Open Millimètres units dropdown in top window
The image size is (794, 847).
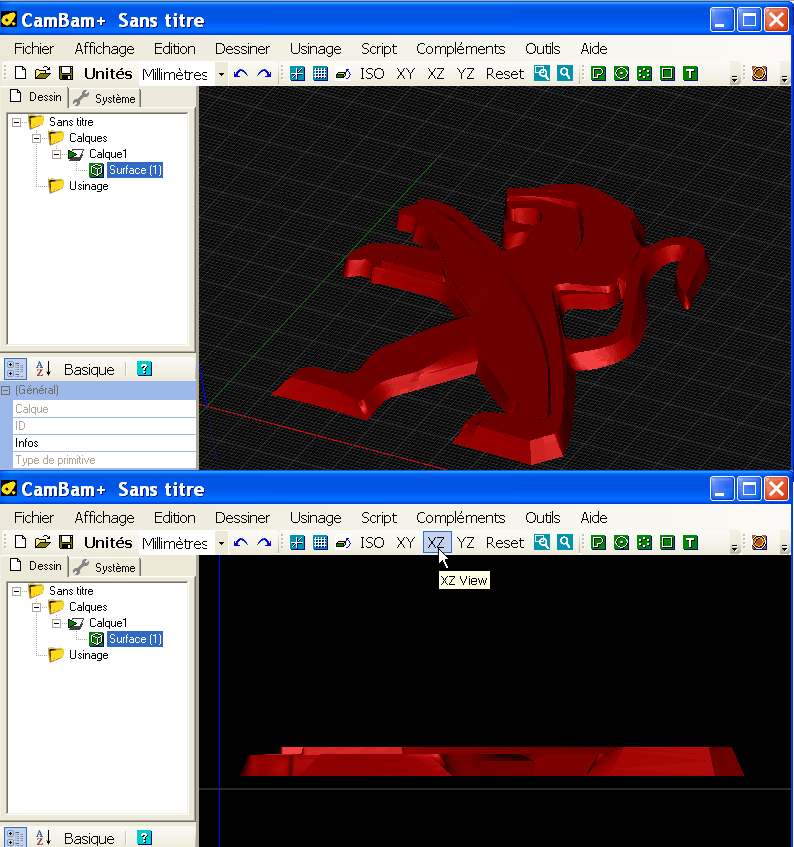221,74
